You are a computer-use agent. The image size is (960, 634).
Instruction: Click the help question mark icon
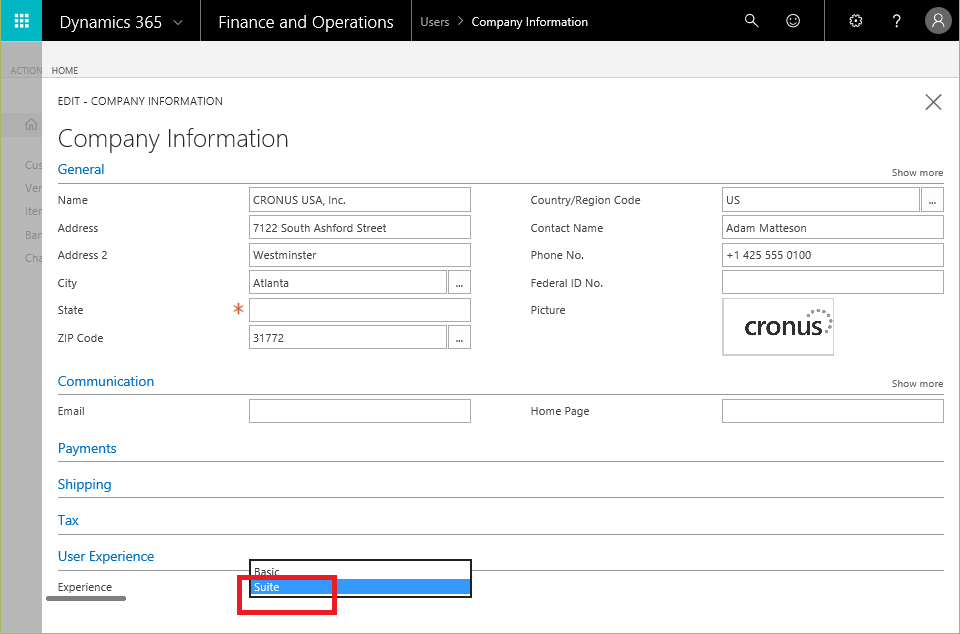pyautogui.click(x=896, y=21)
